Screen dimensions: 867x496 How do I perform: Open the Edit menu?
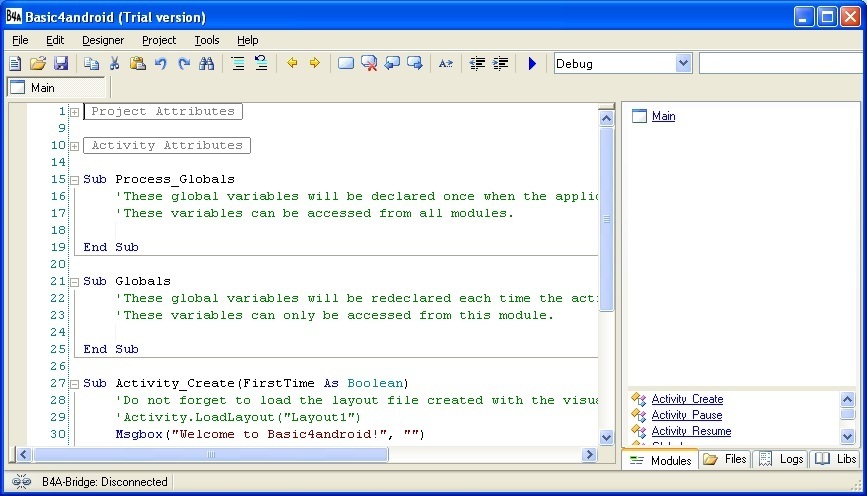[55, 40]
